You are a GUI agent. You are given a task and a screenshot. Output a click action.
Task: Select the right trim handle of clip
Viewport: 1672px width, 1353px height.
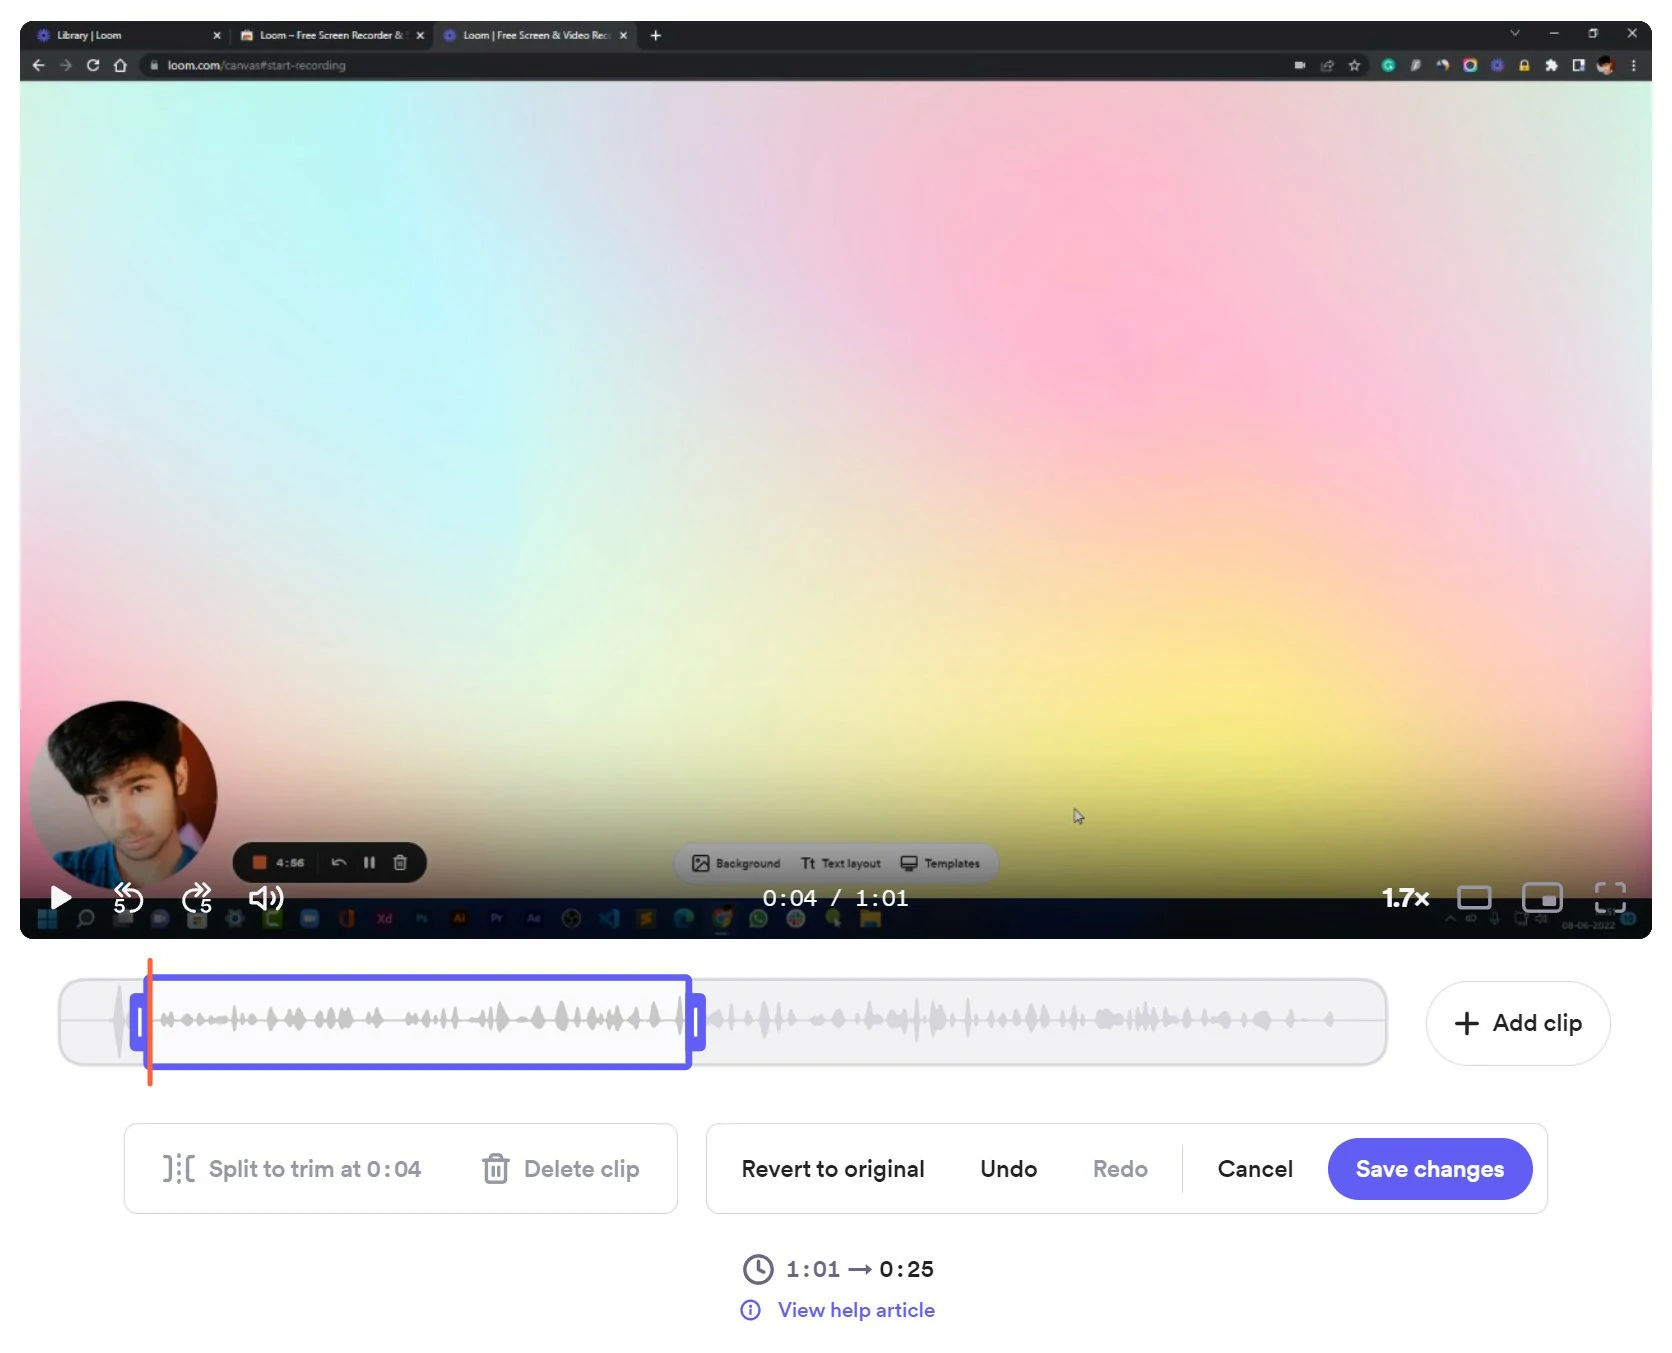(x=696, y=1022)
